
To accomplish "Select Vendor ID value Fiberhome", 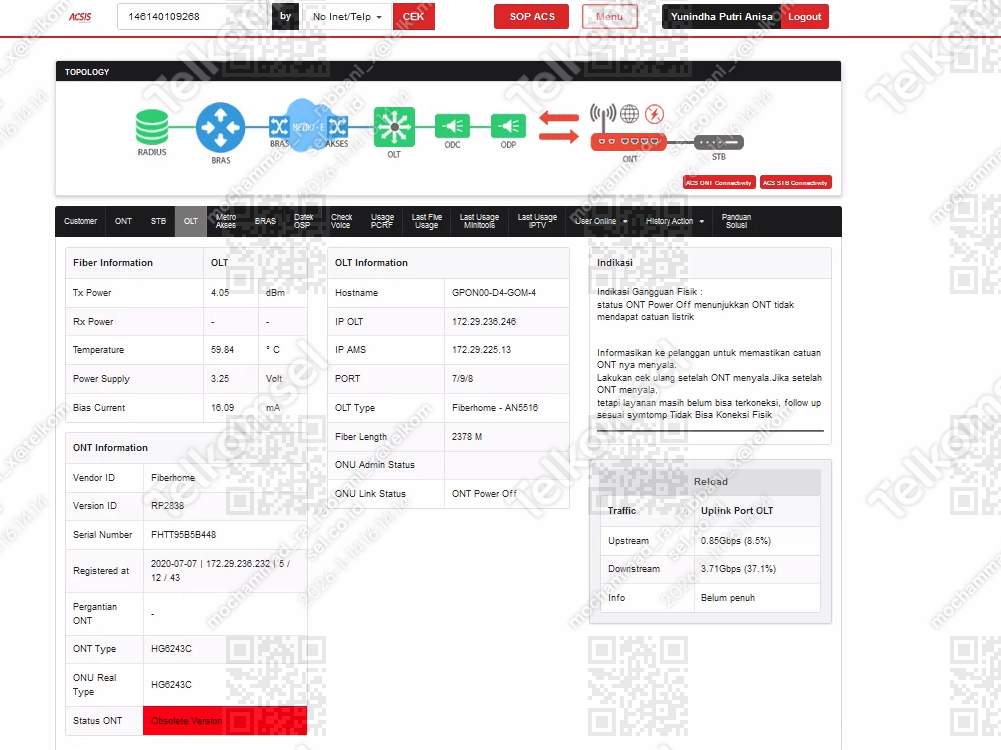I will pos(173,477).
